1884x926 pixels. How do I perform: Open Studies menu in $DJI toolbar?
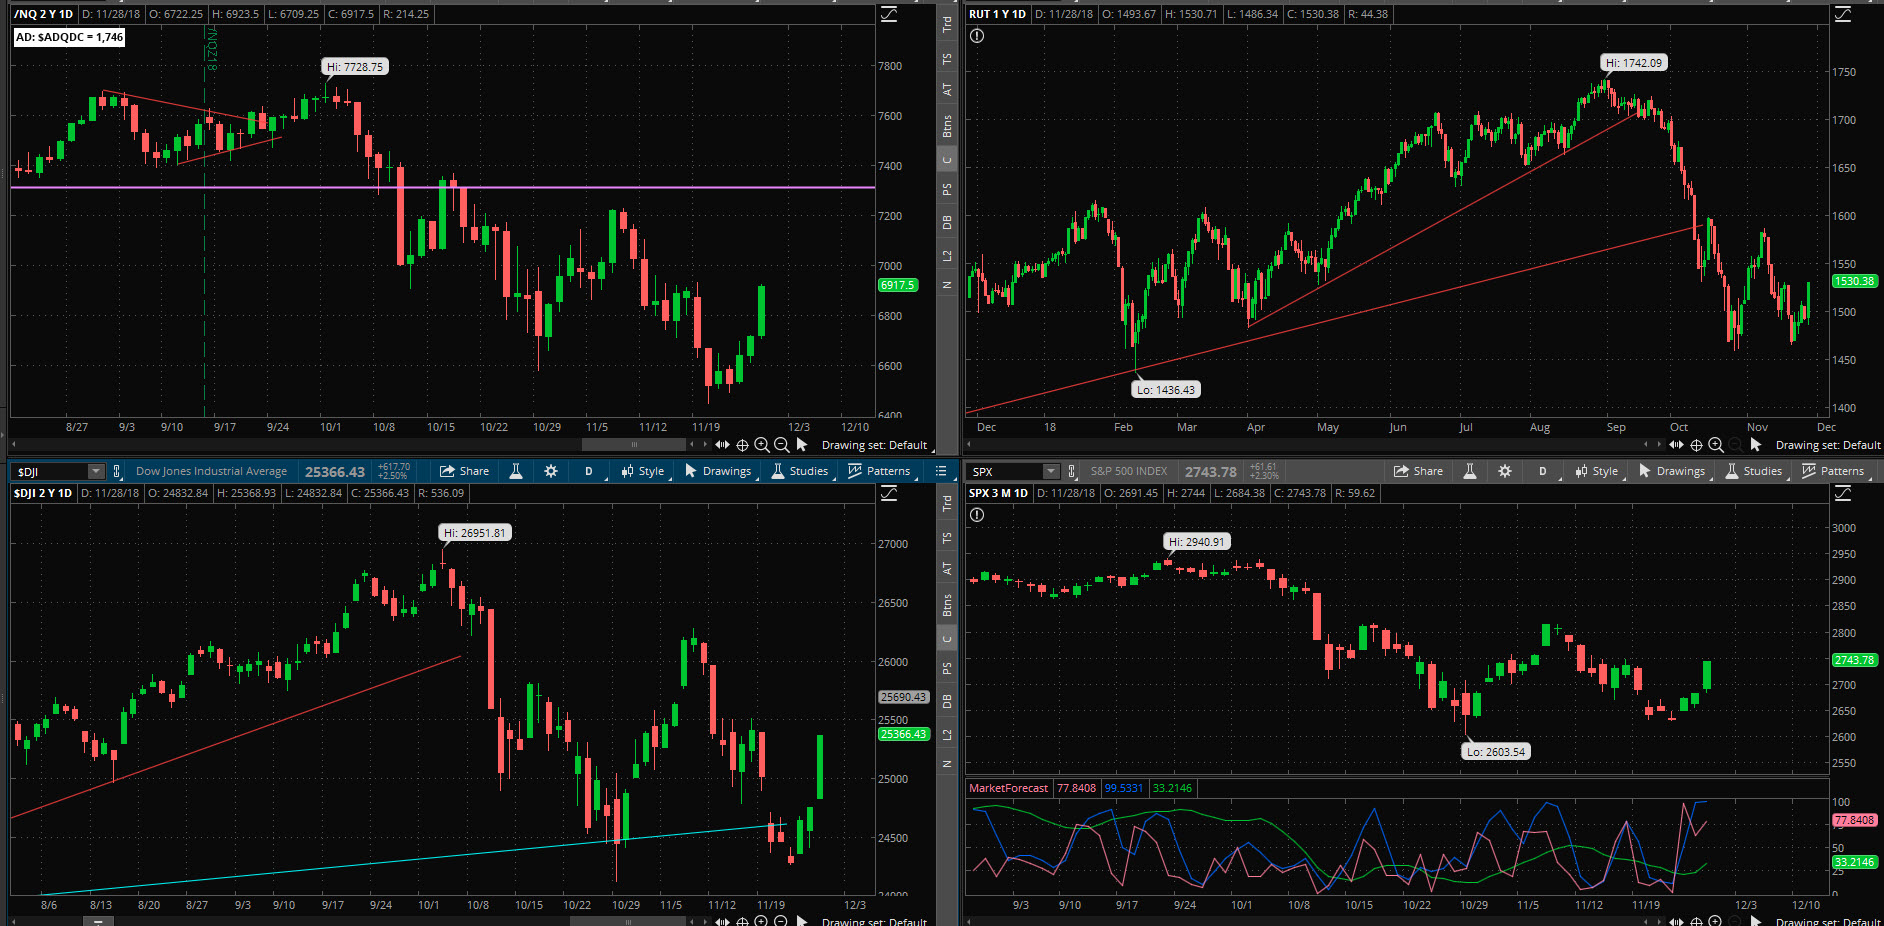click(800, 471)
